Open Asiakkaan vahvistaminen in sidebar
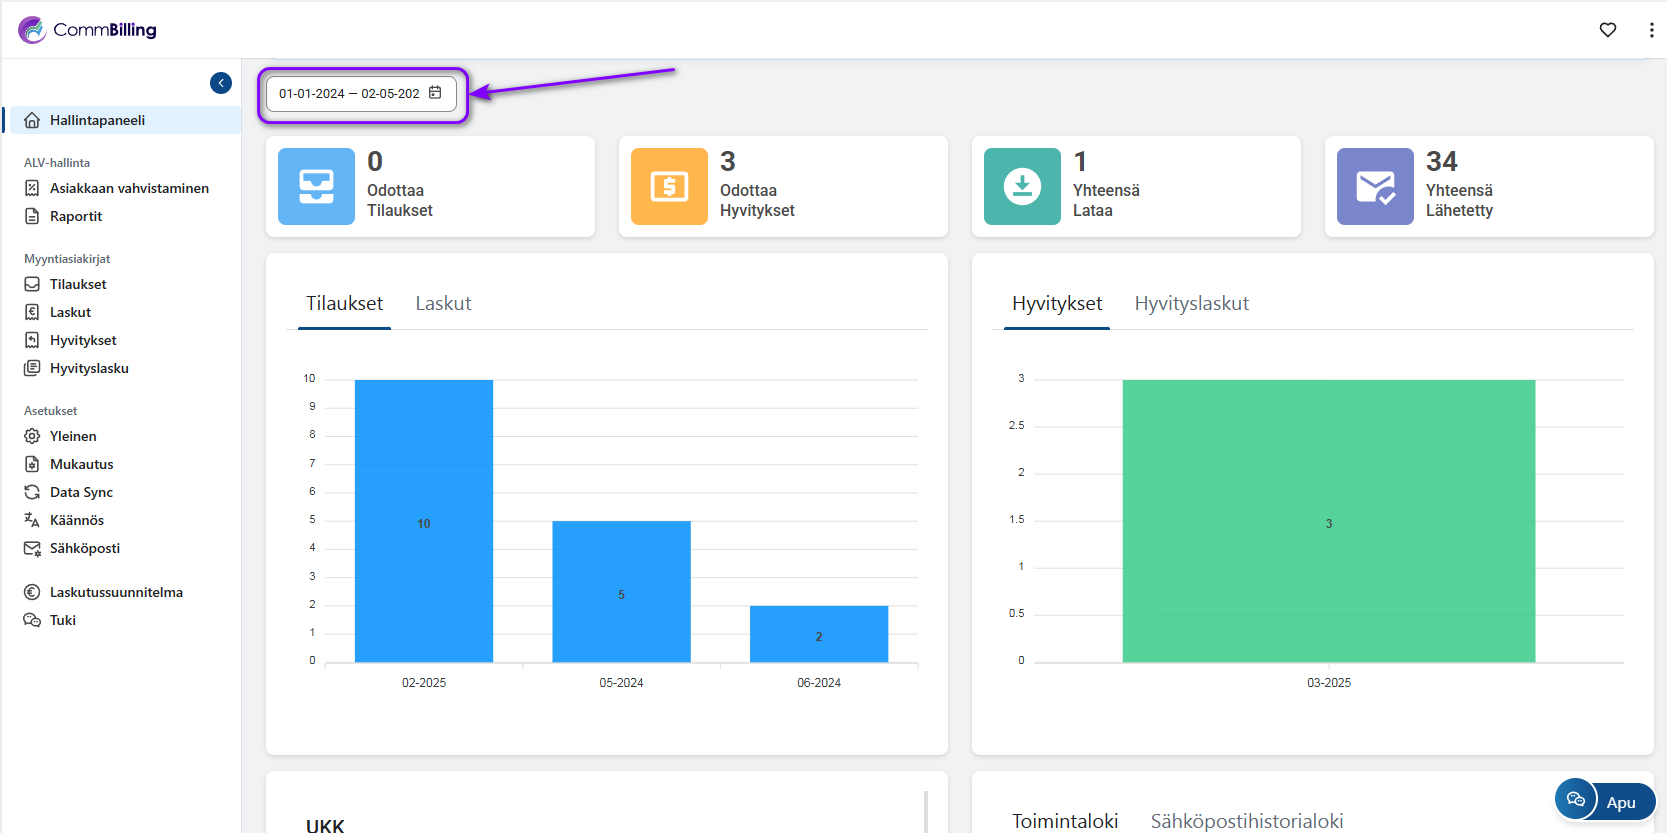The height and width of the screenshot is (833, 1667). click(129, 188)
